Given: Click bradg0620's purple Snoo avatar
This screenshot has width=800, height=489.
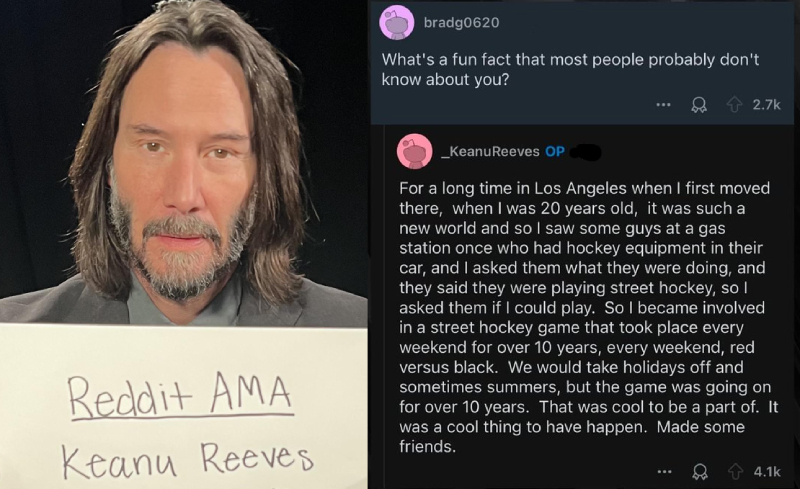Looking at the screenshot, I should pos(397,22).
